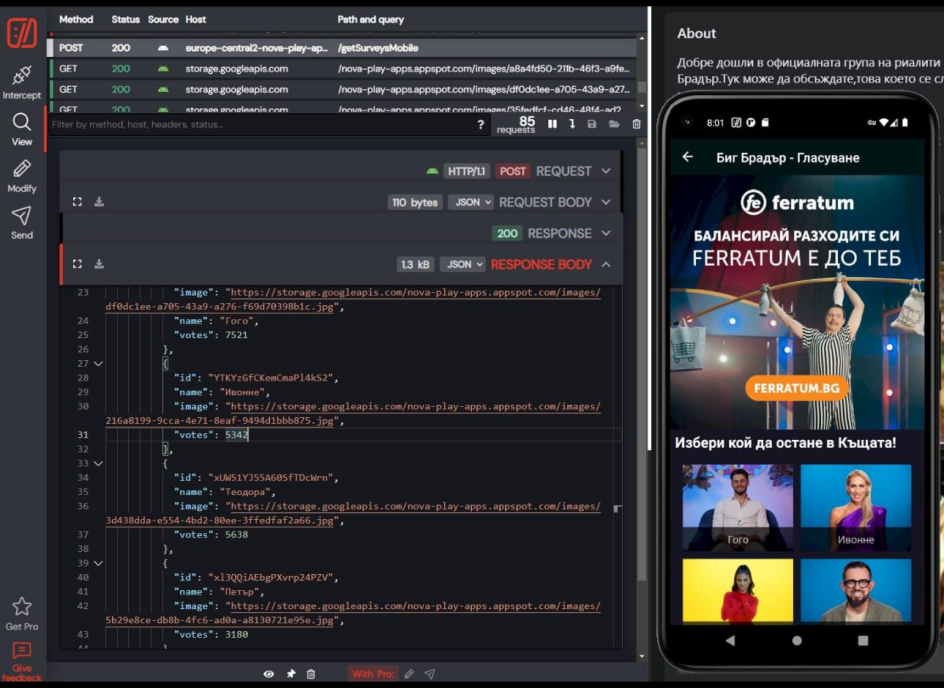This screenshot has width=944, height=688.
Task: Select the POST getSurveysMobile request row
Action: [340, 48]
